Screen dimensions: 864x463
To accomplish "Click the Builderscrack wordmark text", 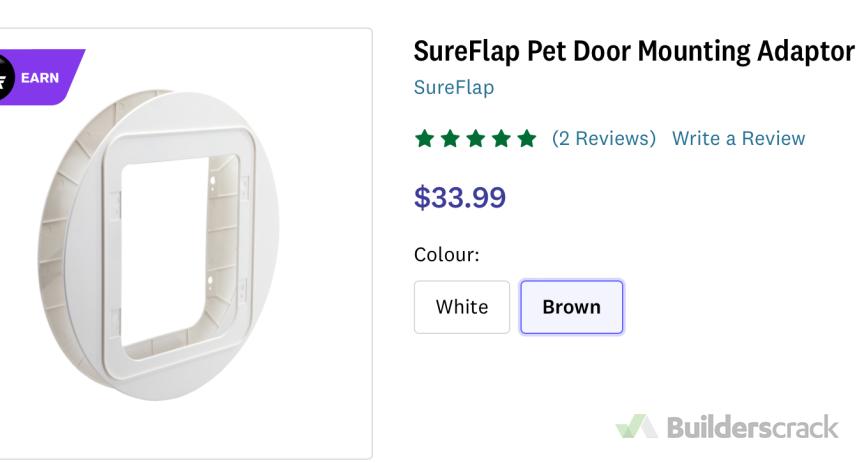I will (x=752, y=428).
